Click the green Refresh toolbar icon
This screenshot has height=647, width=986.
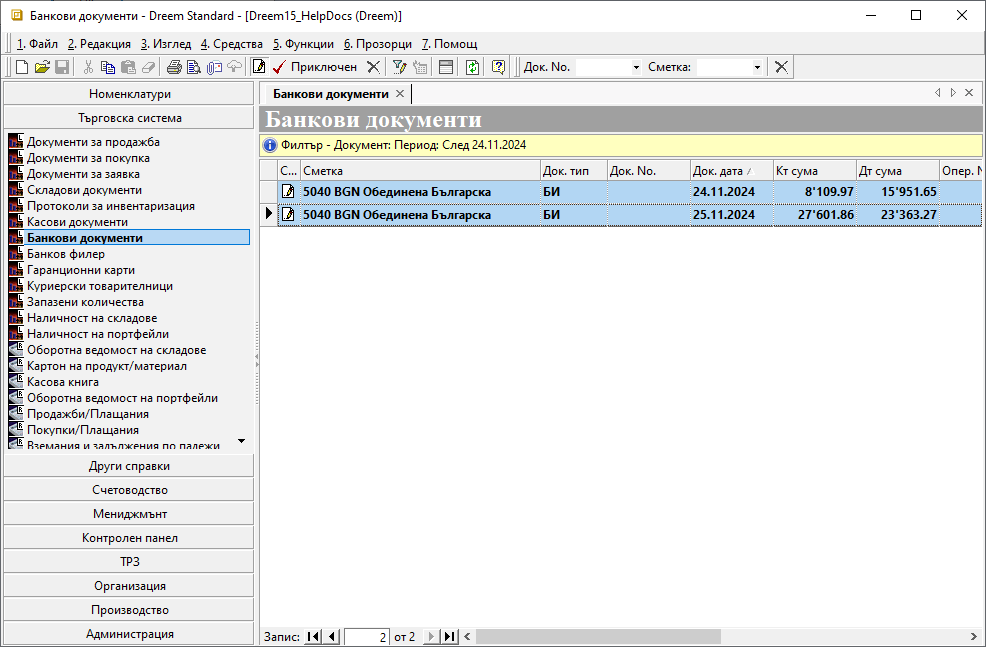pyautogui.click(x=472, y=67)
